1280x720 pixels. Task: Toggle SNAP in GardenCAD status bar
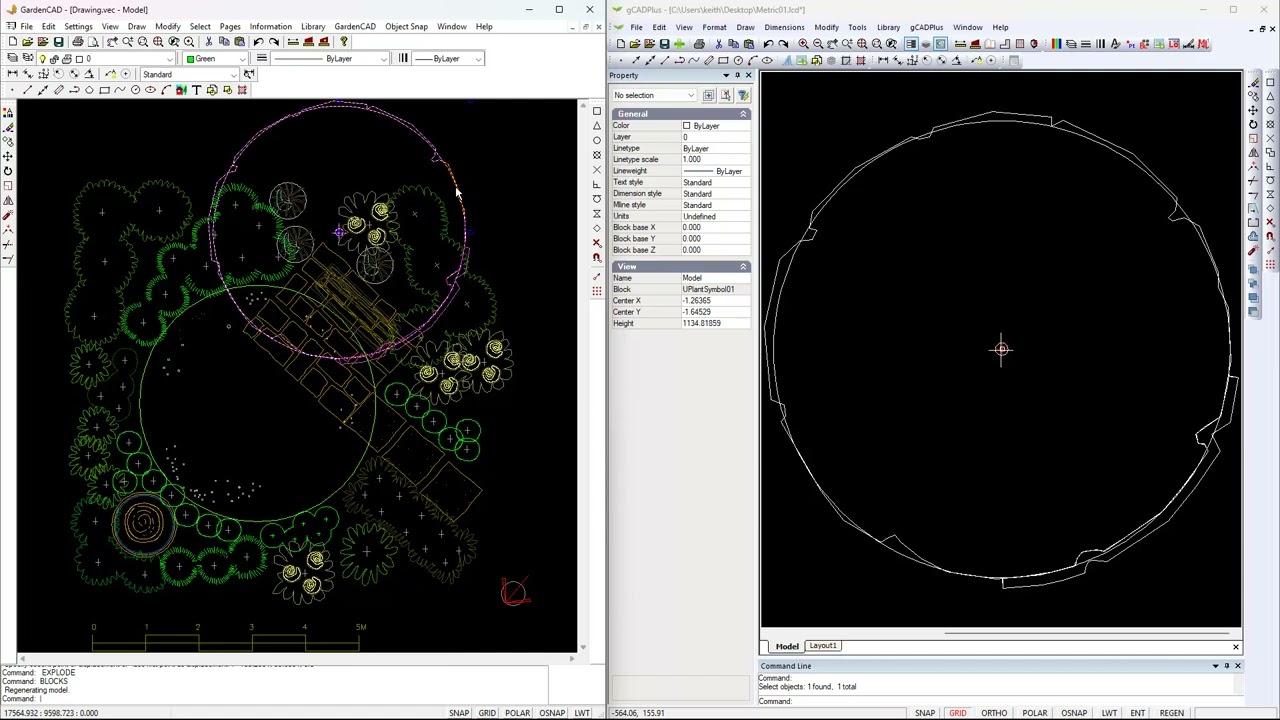459,713
